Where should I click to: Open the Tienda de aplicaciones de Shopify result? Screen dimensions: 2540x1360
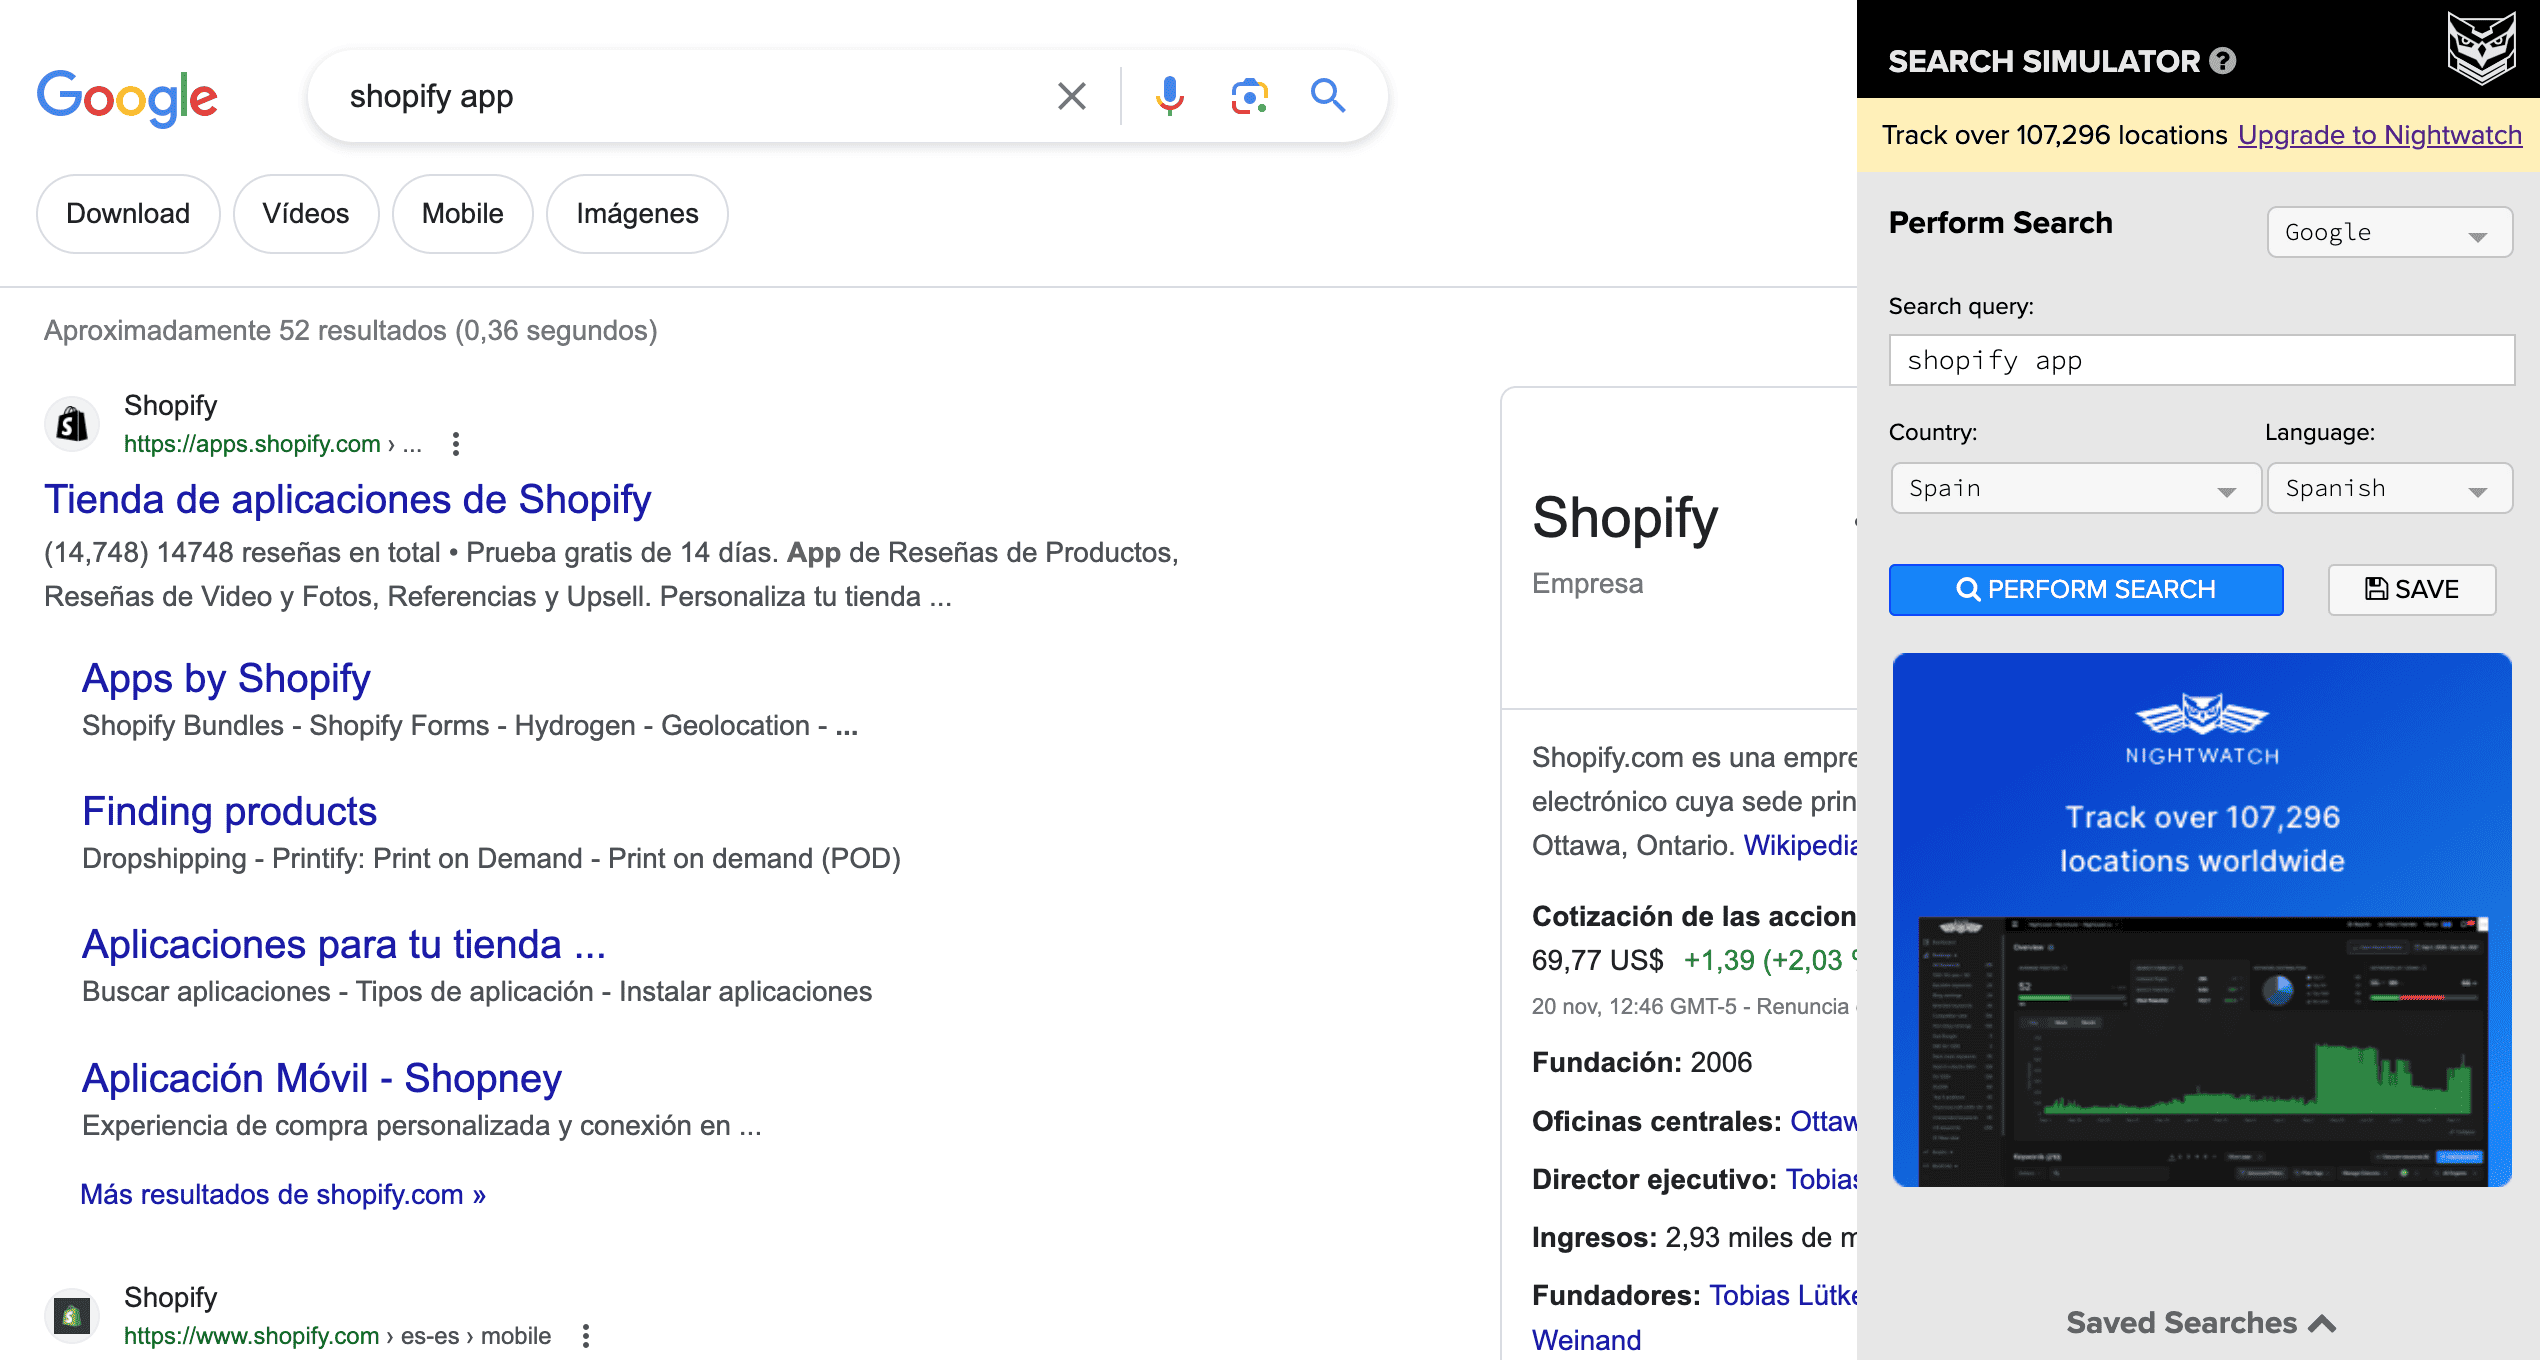(x=348, y=498)
